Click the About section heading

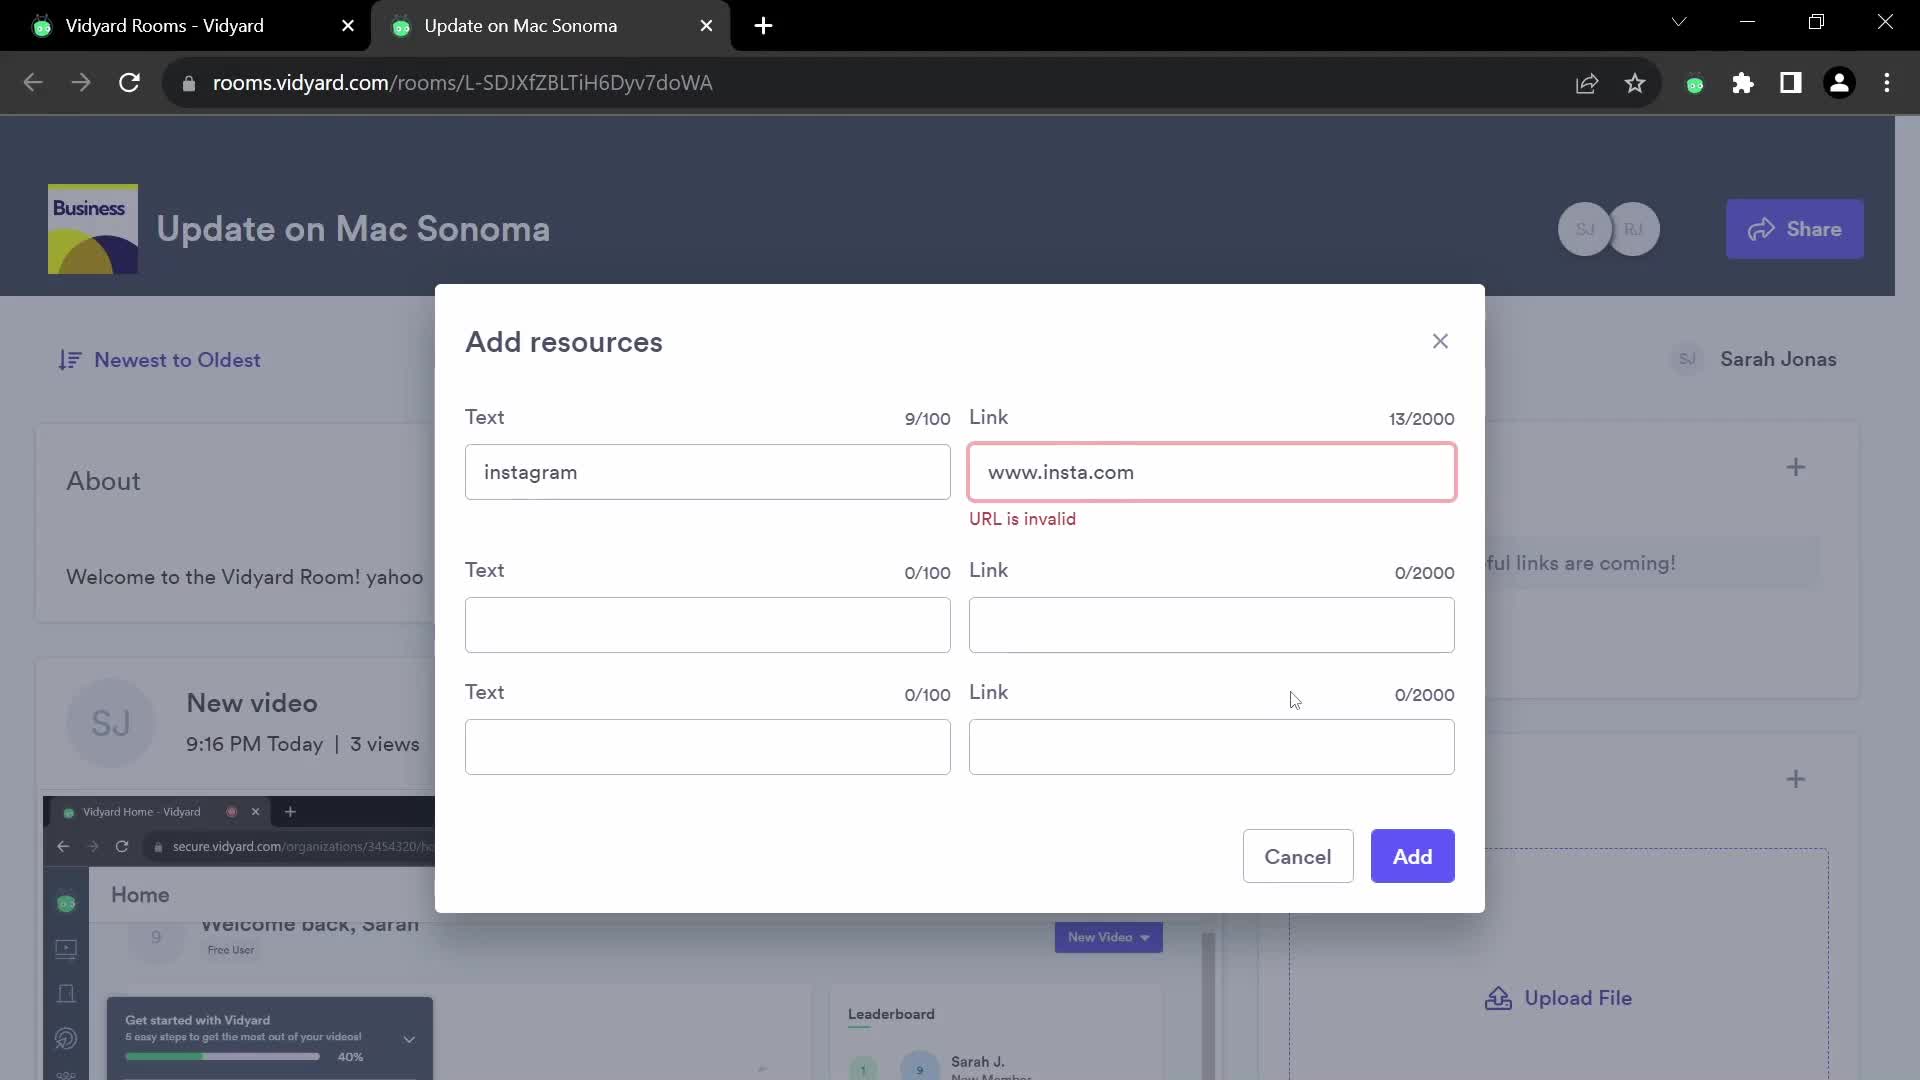103,481
